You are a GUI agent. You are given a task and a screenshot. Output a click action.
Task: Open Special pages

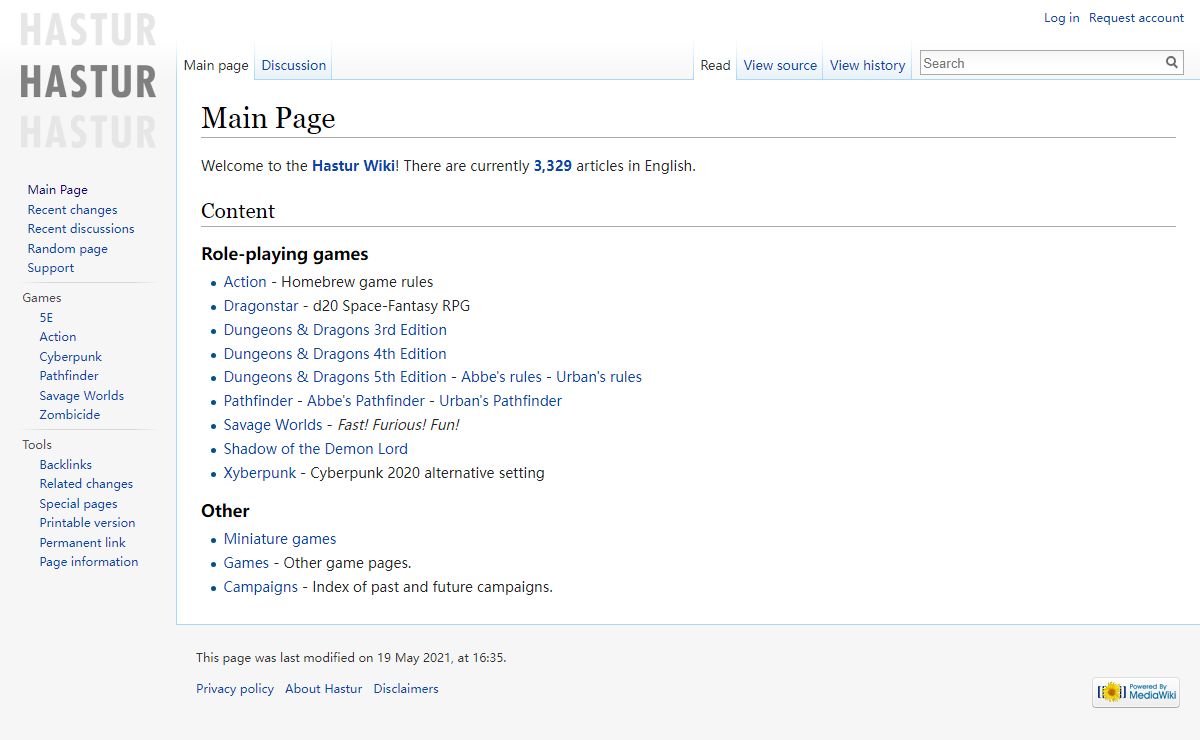pyautogui.click(x=79, y=504)
